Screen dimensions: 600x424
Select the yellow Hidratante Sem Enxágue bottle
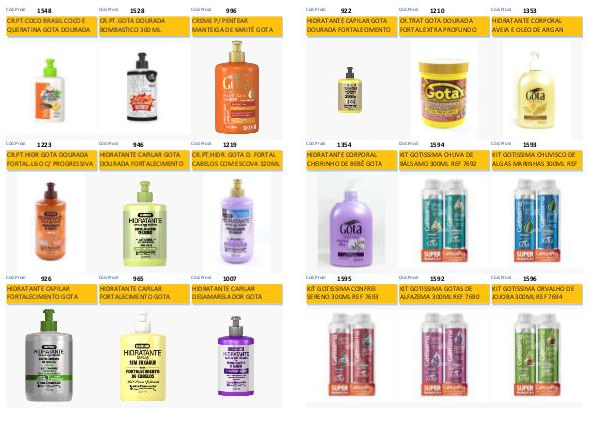143,357
